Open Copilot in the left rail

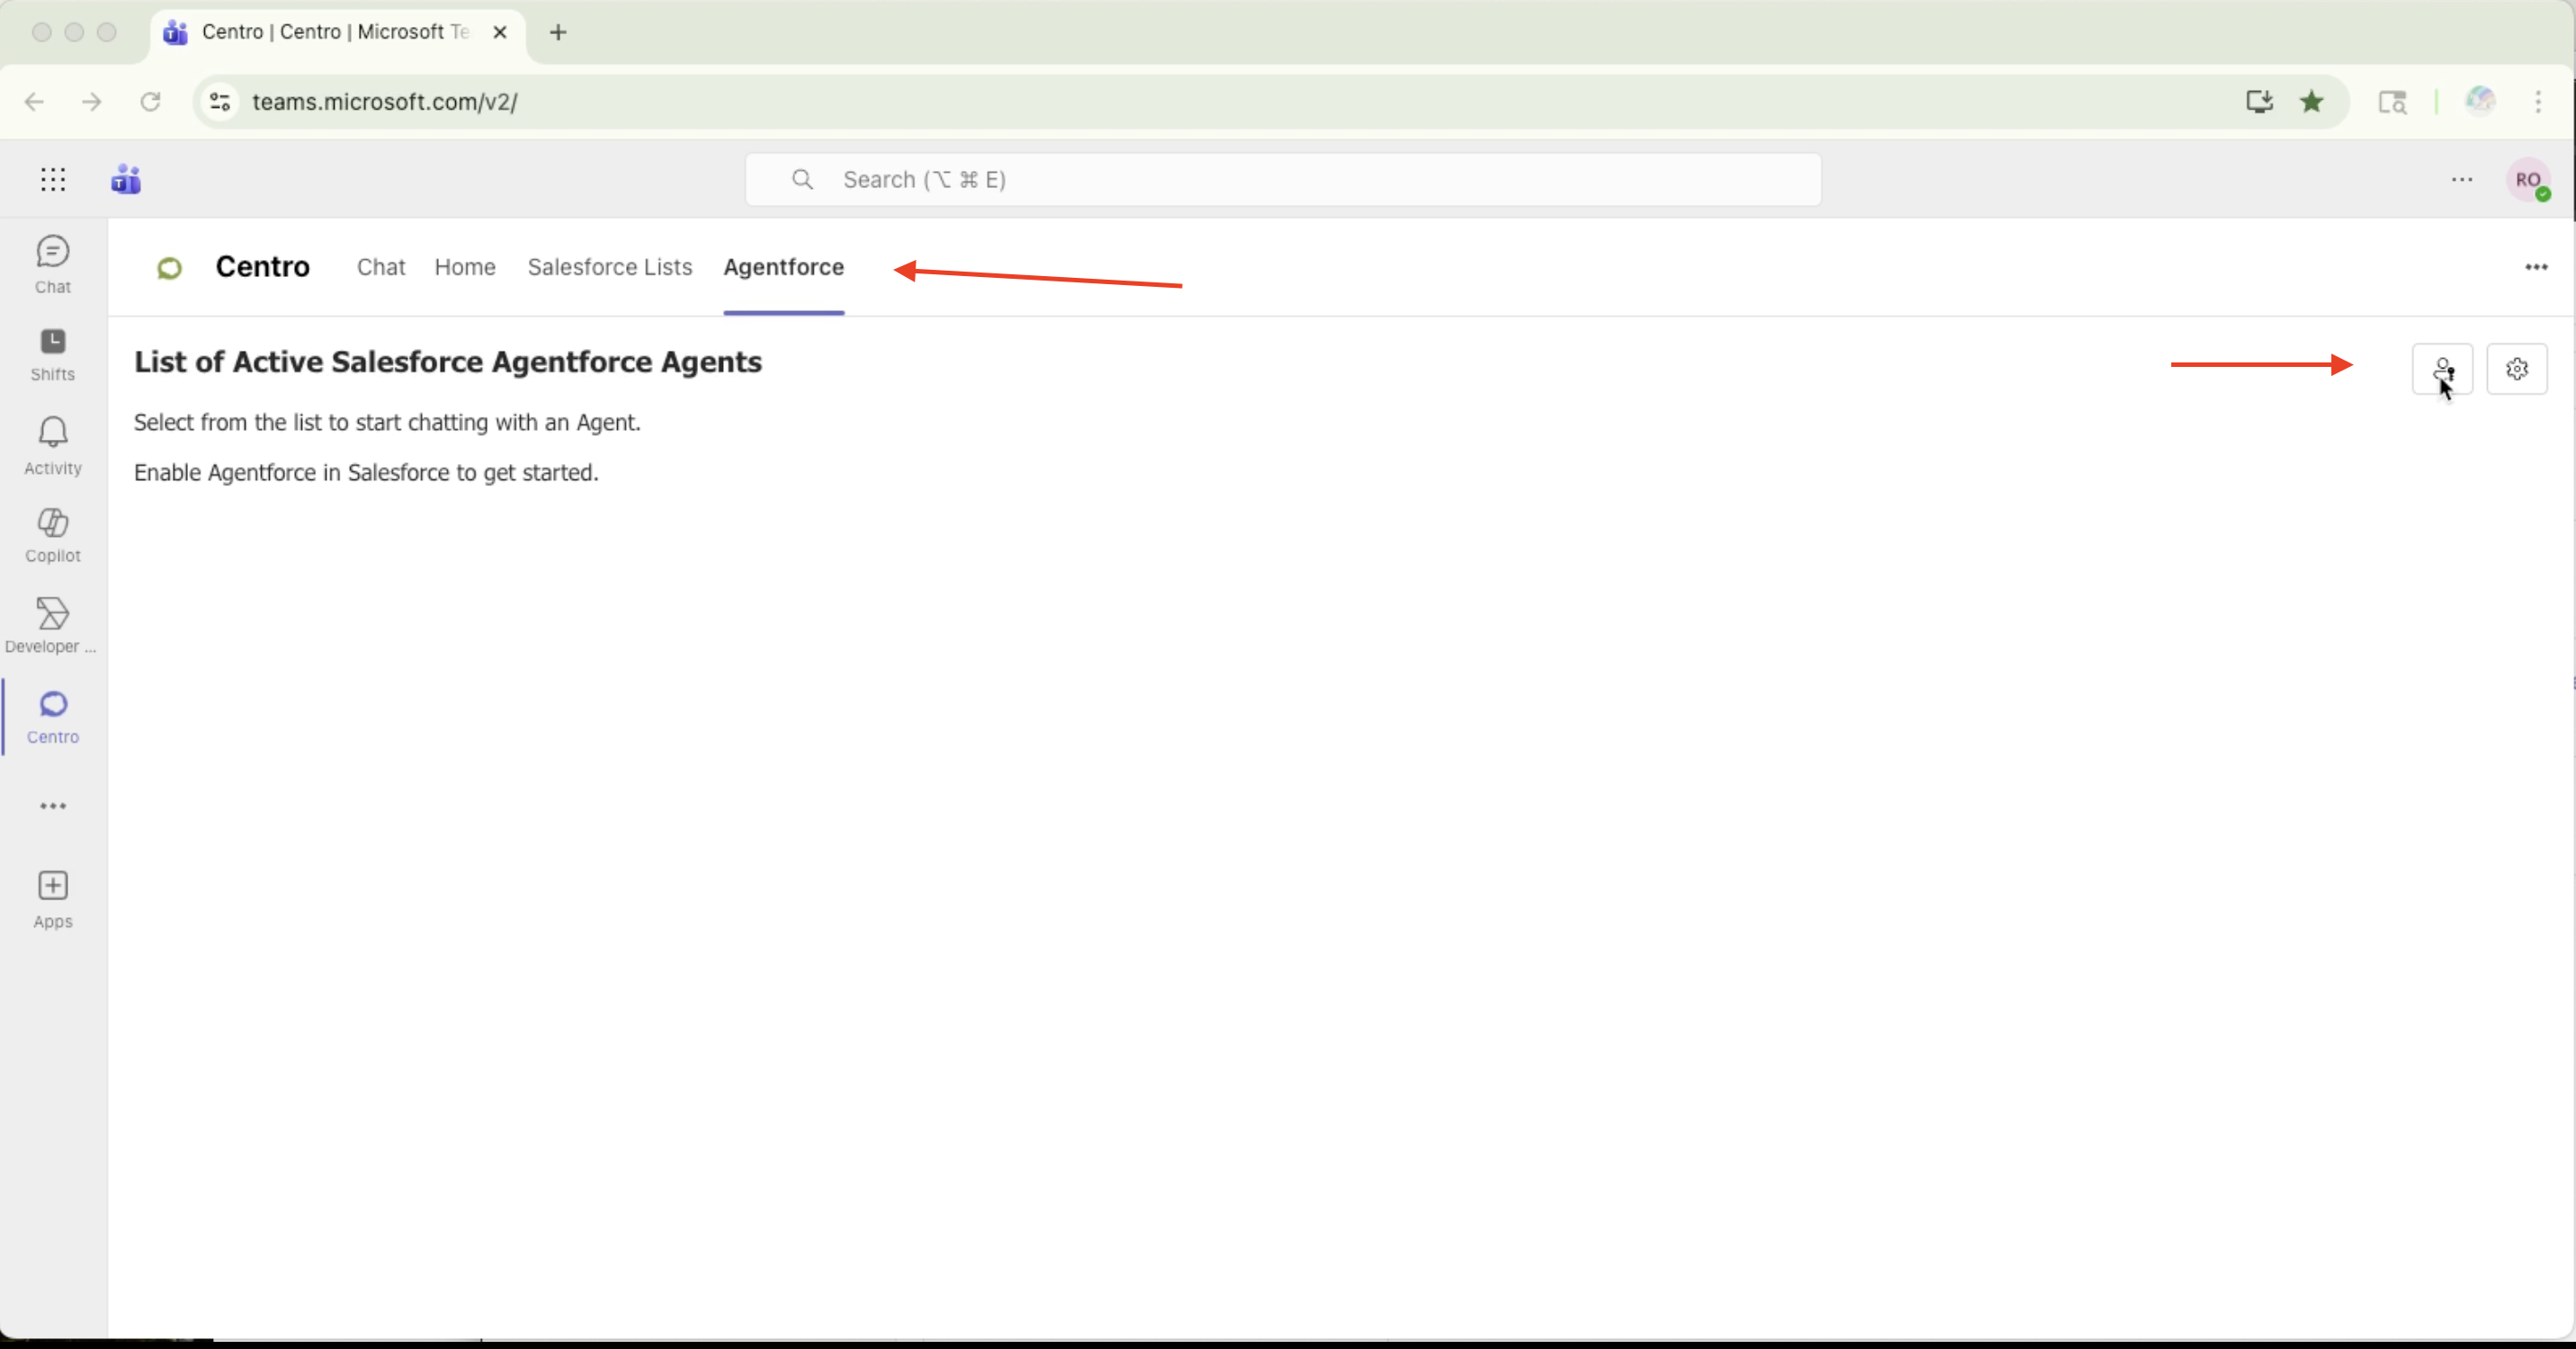coord(53,535)
